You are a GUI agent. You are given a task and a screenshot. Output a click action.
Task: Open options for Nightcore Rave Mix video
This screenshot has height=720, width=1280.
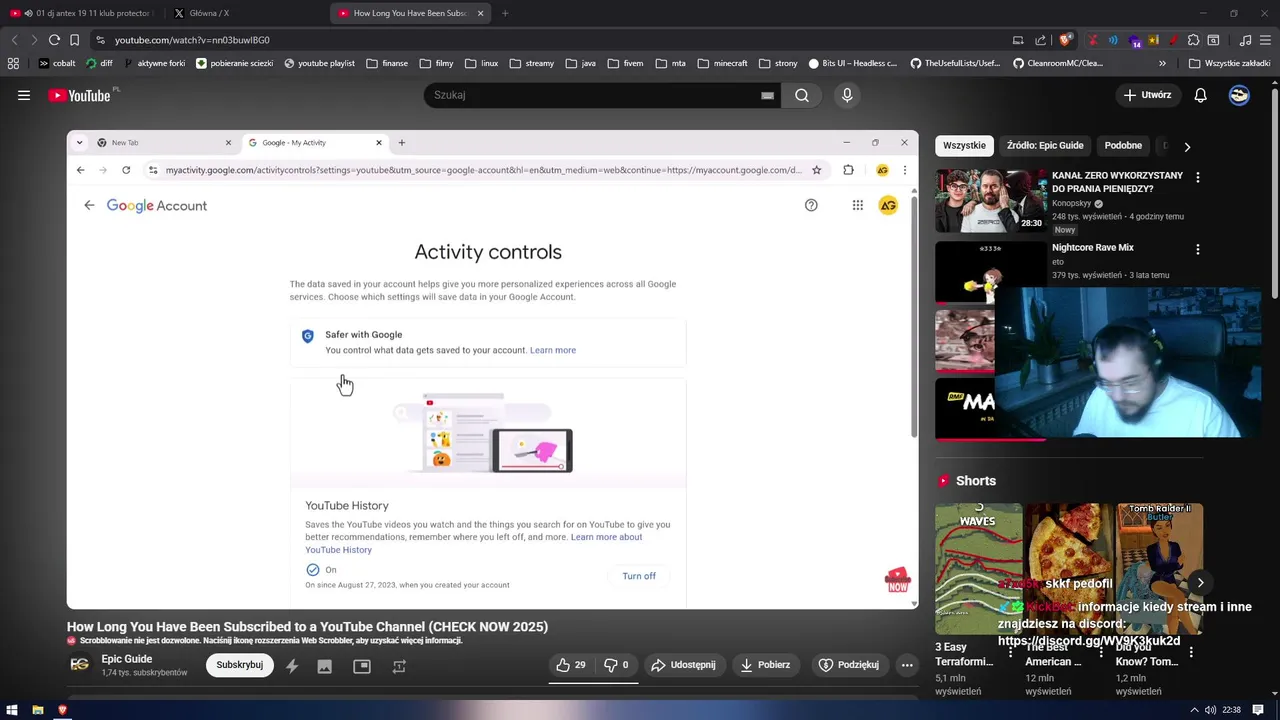point(1197,249)
